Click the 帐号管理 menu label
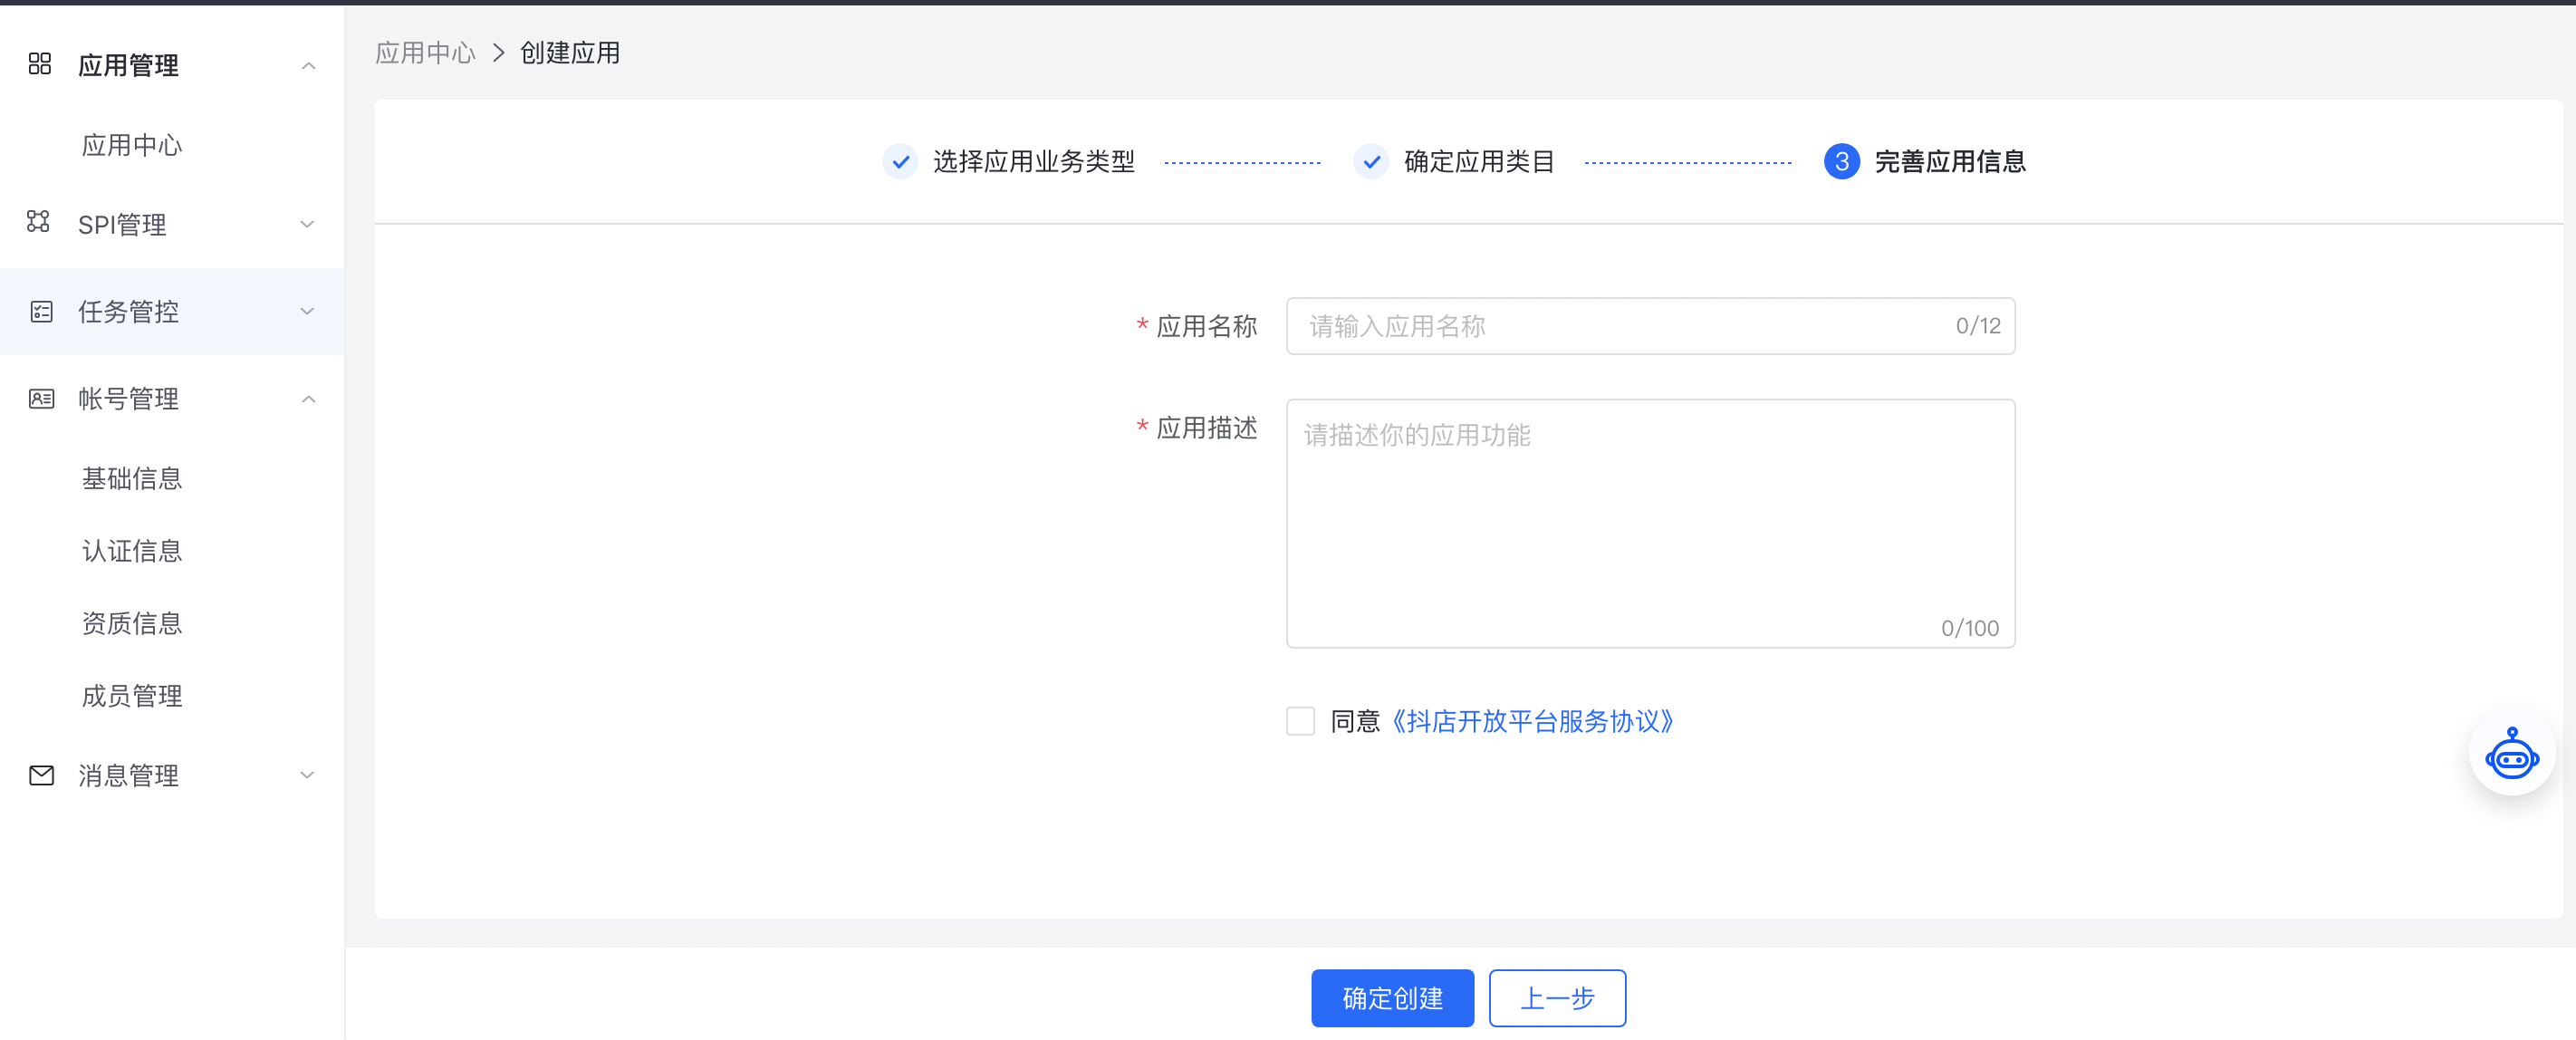The image size is (2576, 1040). (x=128, y=399)
